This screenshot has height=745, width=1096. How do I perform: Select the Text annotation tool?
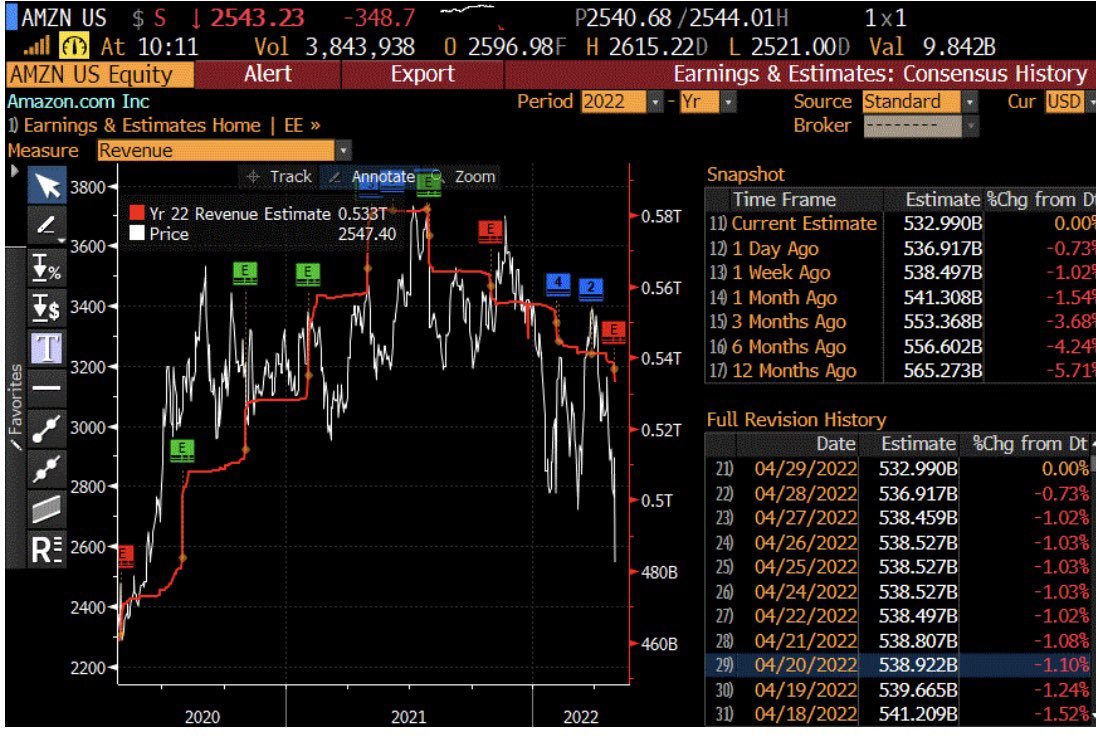click(x=47, y=347)
